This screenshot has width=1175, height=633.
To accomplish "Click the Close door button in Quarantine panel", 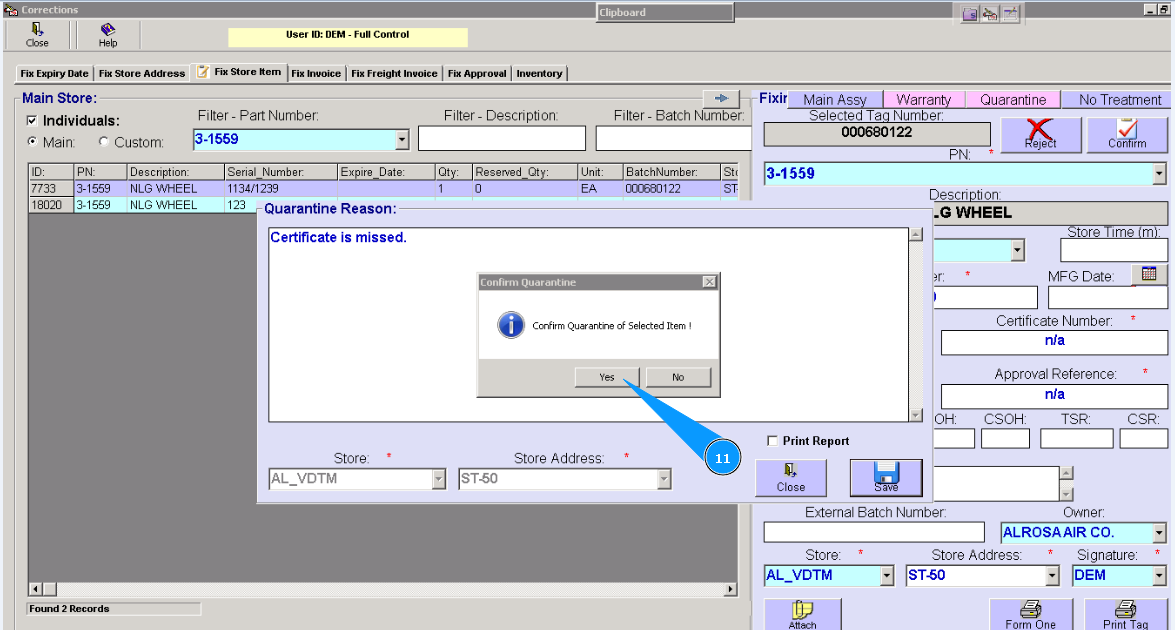I will (791, 477).
